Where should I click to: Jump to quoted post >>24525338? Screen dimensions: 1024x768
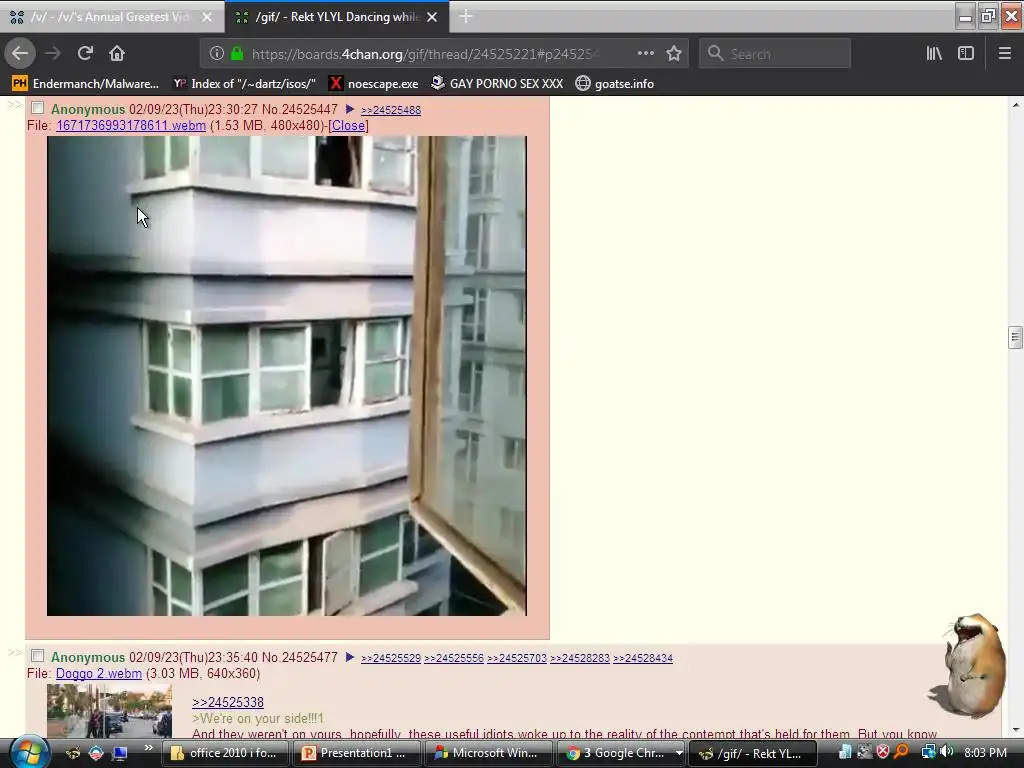[228, 702]
